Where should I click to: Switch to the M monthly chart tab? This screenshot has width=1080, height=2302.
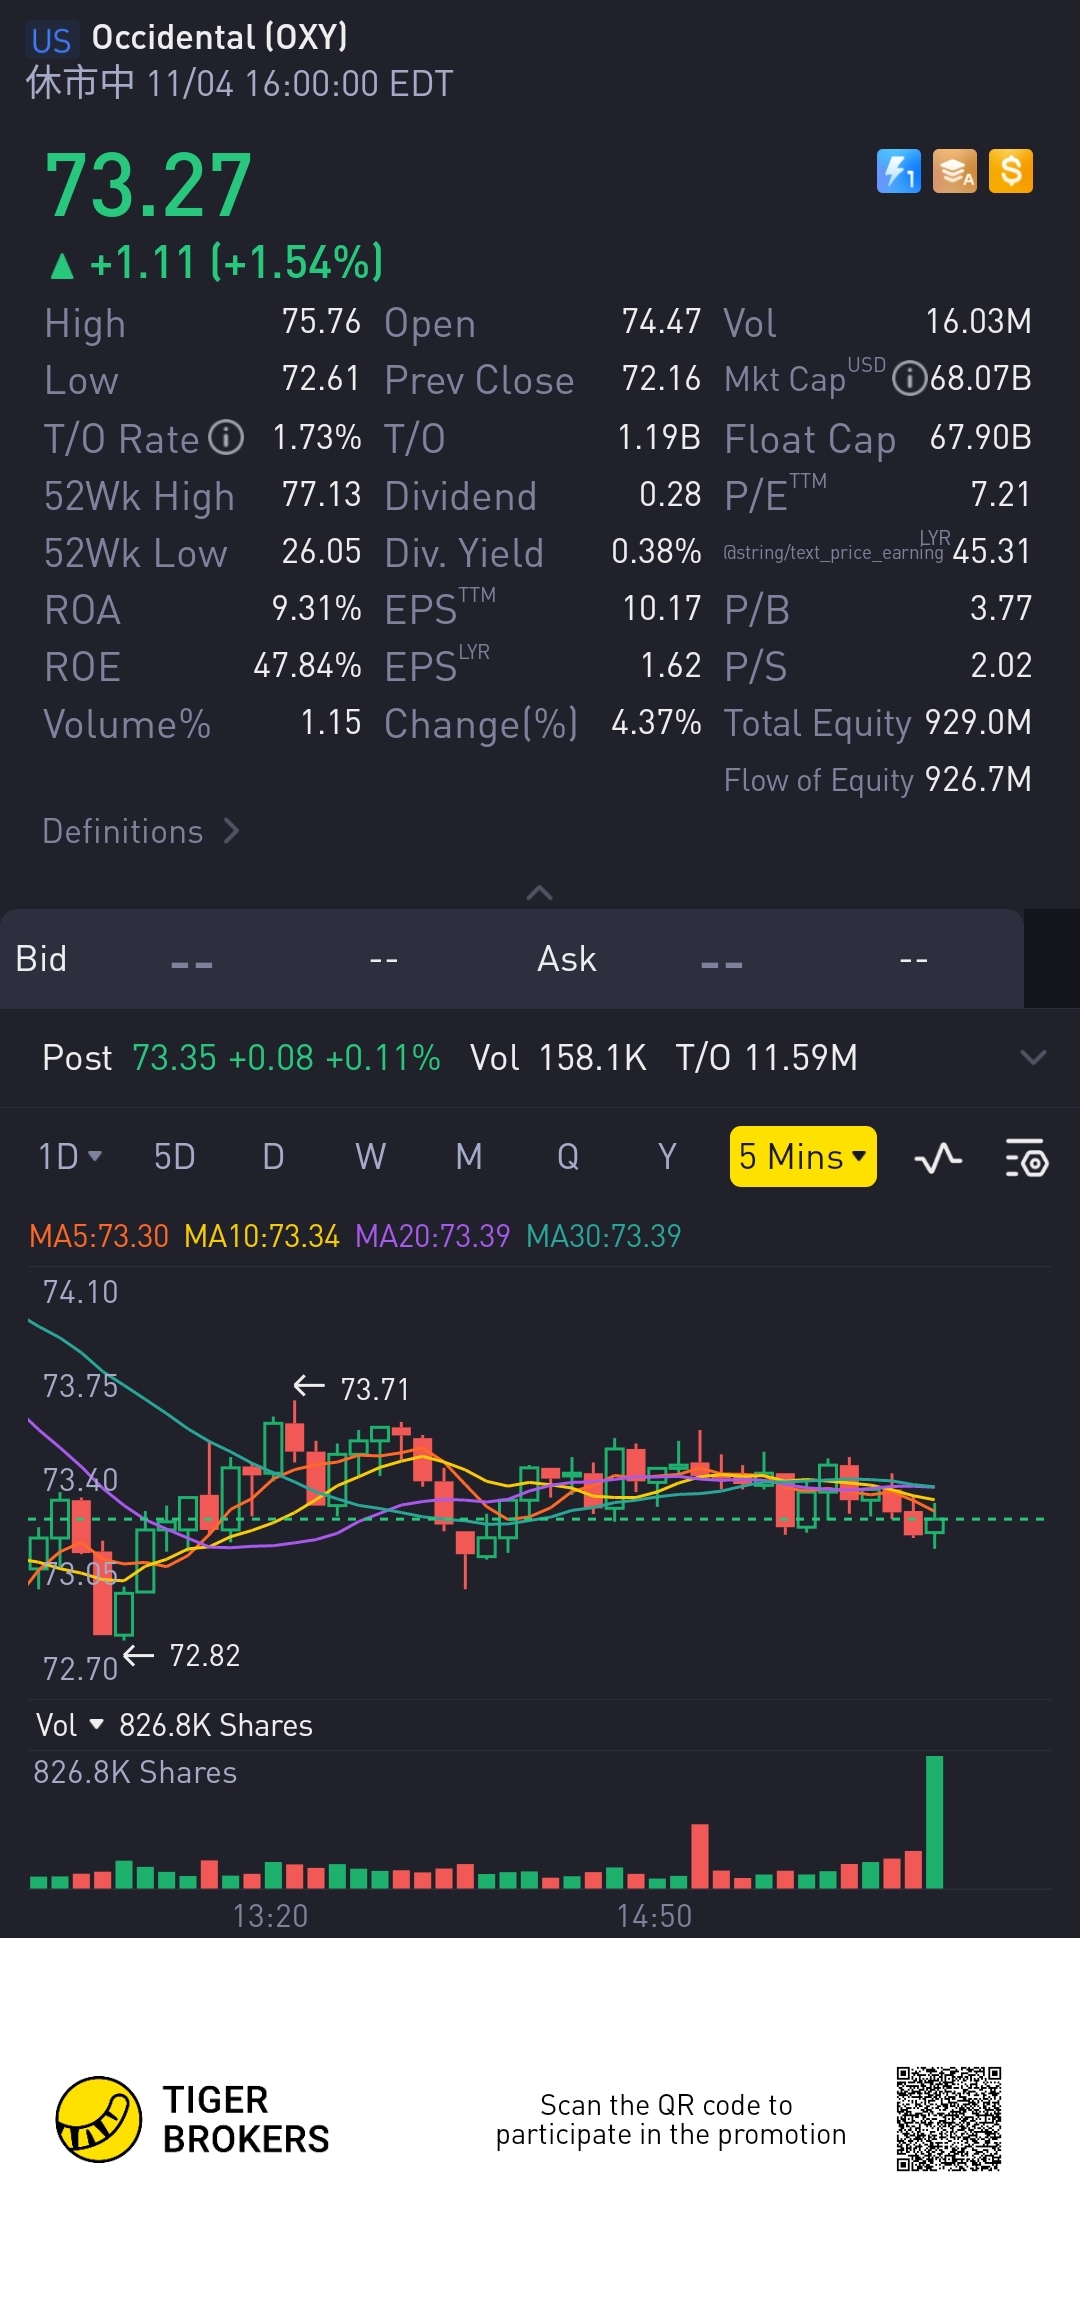[x=469, y=1157]
